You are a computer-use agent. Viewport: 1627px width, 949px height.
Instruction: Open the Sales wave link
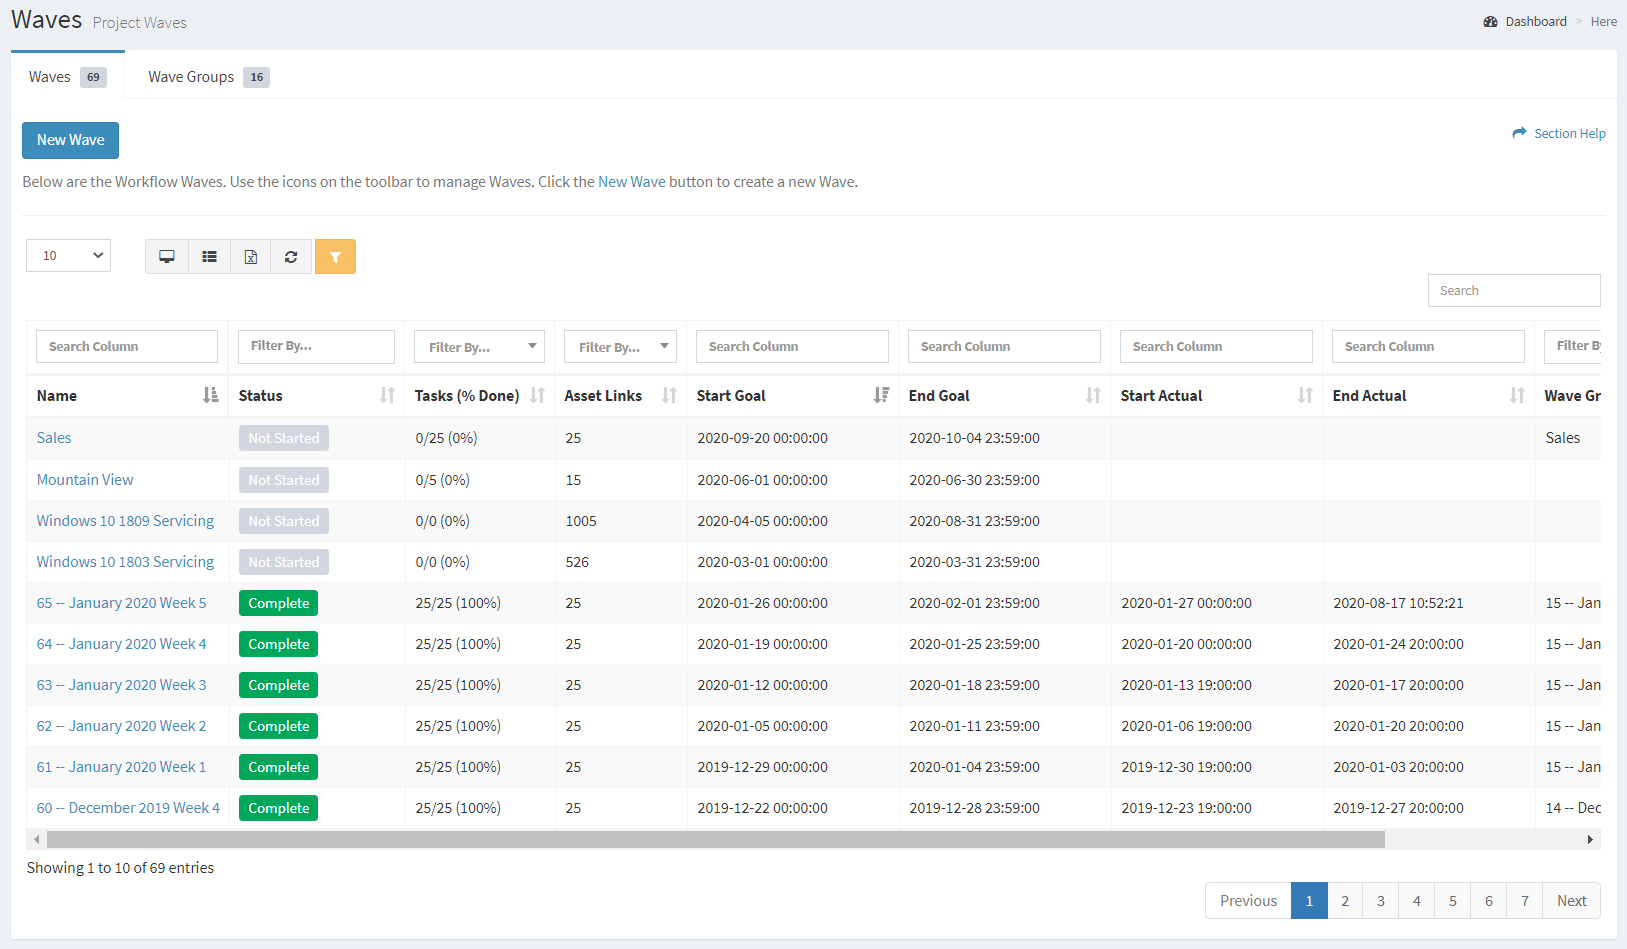53,437
